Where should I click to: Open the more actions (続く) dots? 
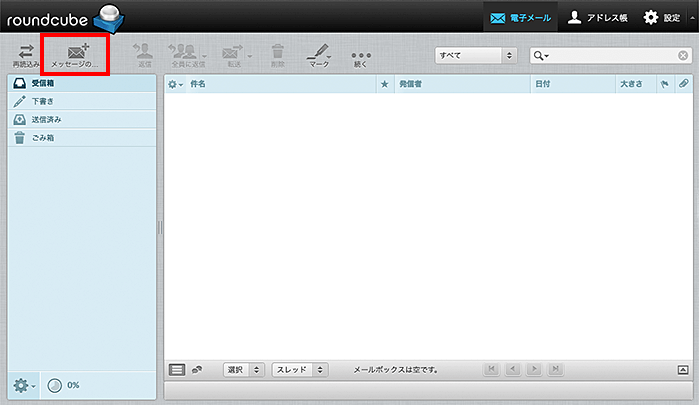pos(361,51)
